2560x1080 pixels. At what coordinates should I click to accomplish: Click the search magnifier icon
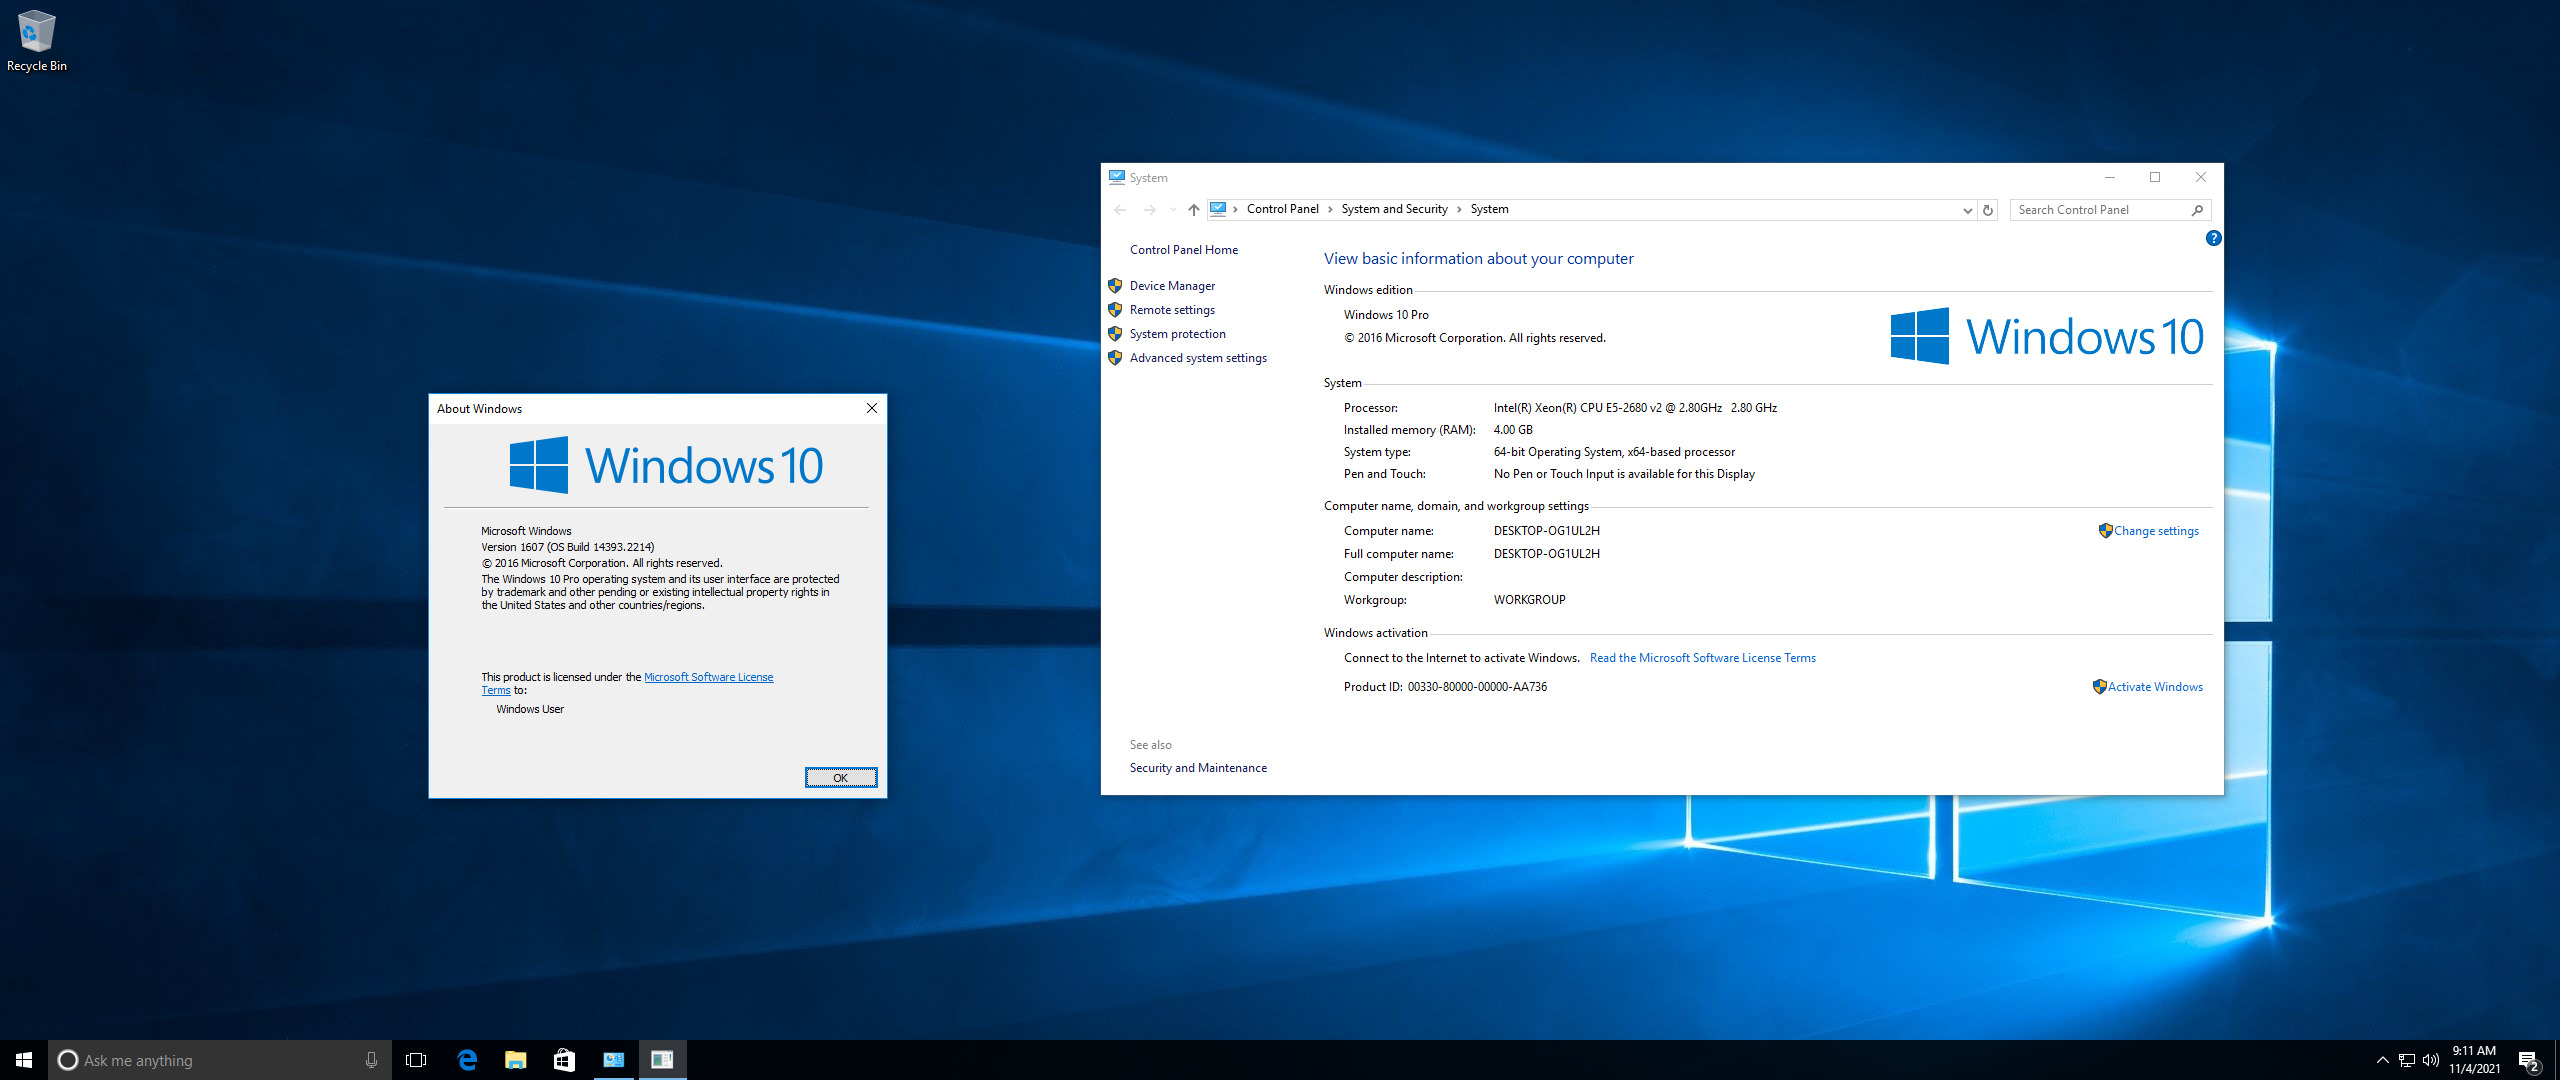click(2197, 210)
